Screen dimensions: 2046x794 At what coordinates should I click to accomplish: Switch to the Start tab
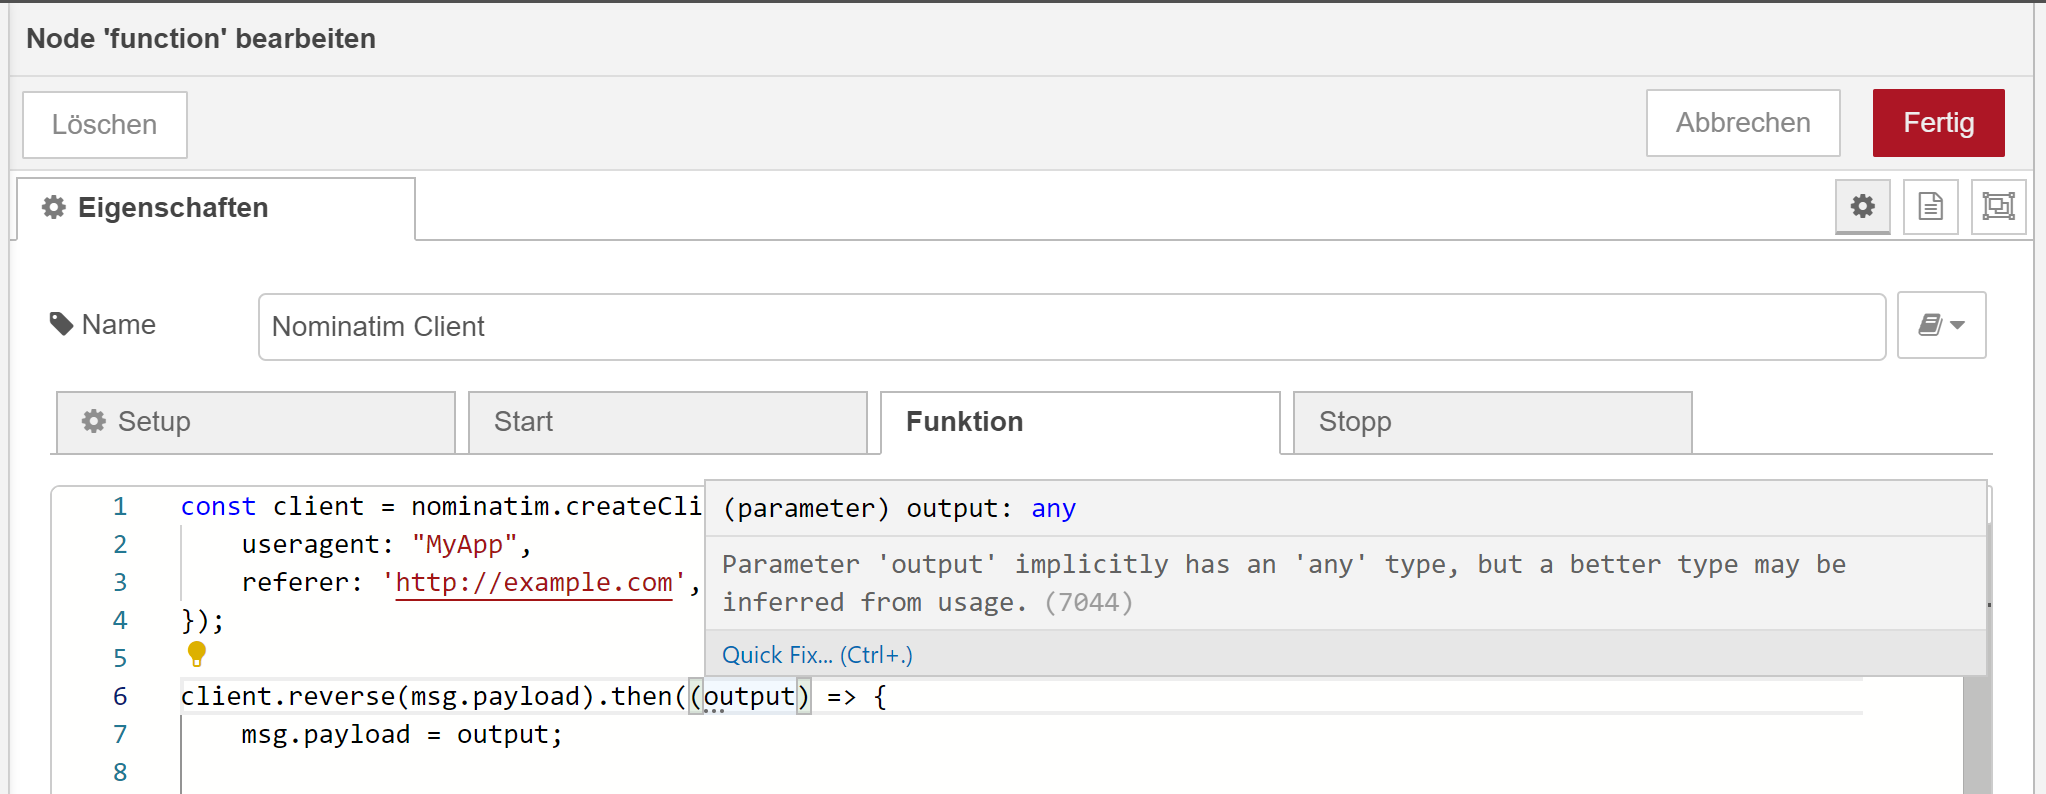tap(667, 422)
